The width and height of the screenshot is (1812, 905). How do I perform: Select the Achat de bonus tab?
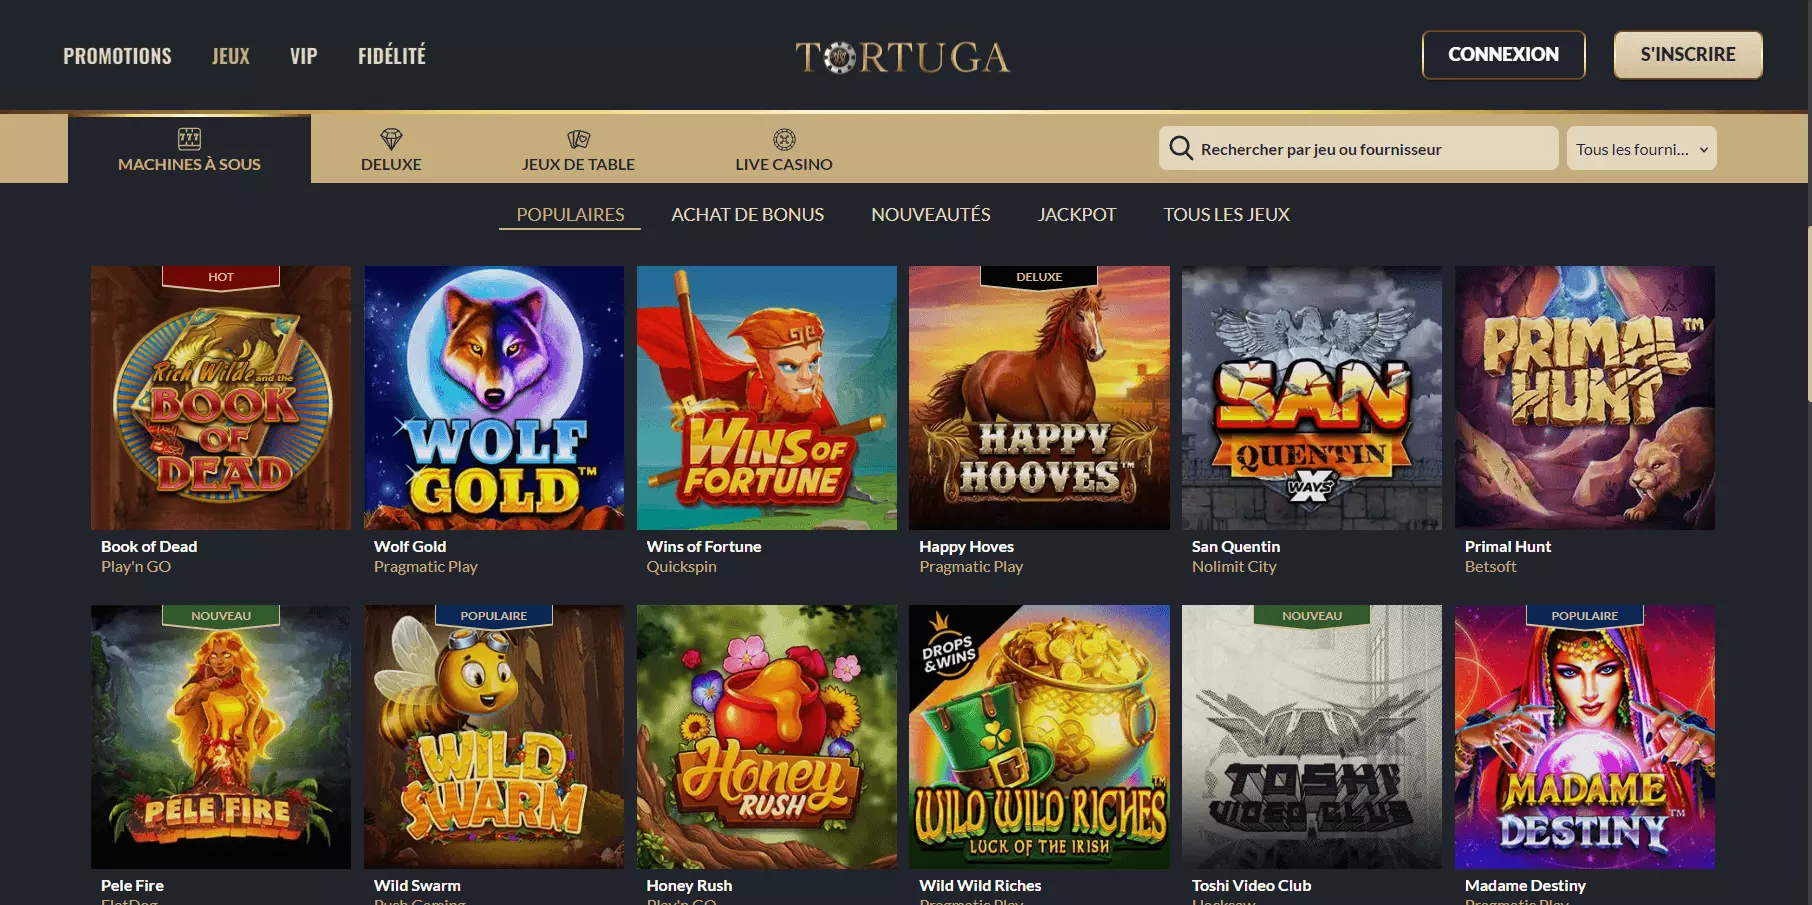click(x=748, y=214)
